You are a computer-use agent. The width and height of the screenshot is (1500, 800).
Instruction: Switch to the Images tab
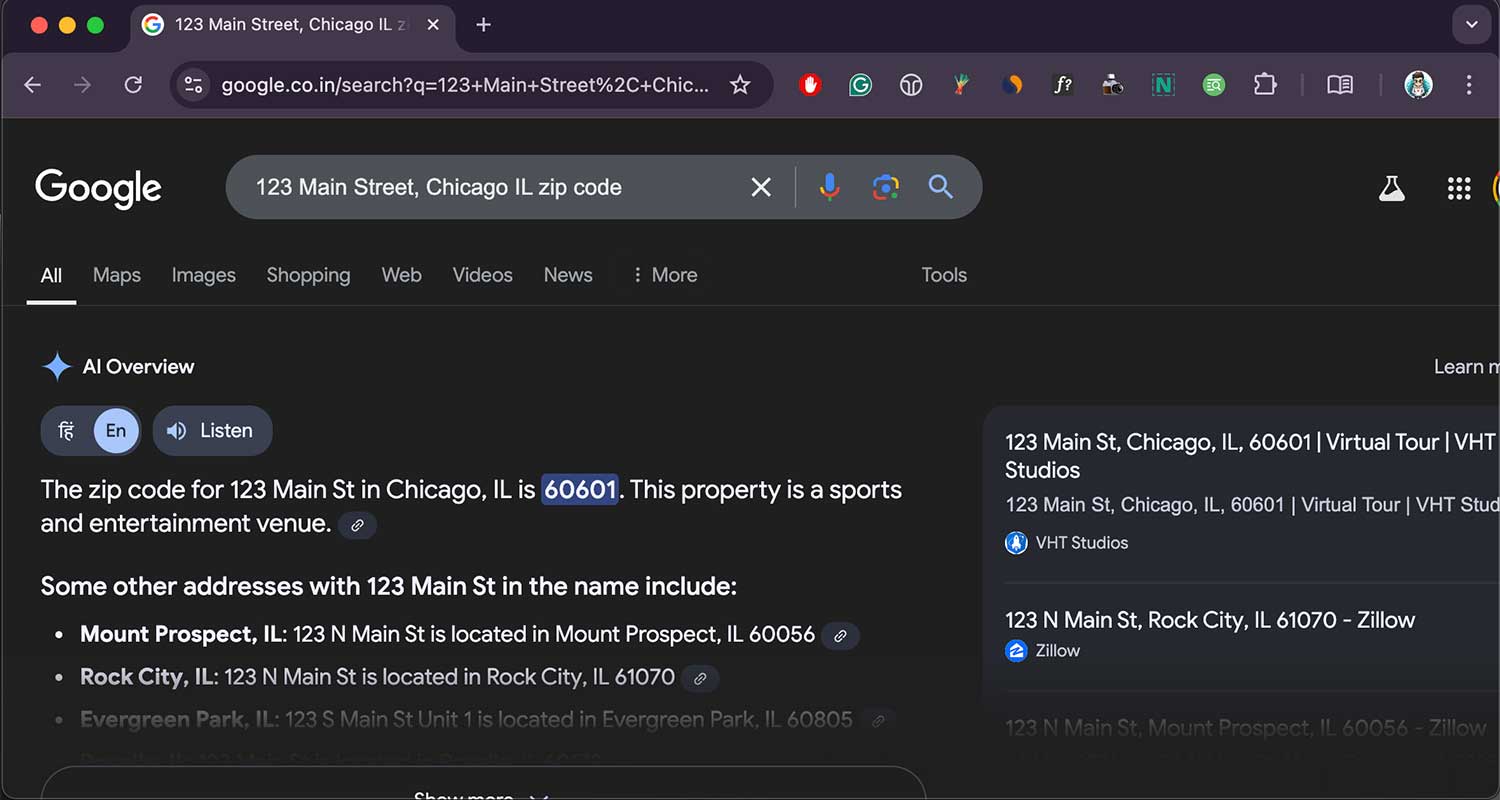pos(203,275)
